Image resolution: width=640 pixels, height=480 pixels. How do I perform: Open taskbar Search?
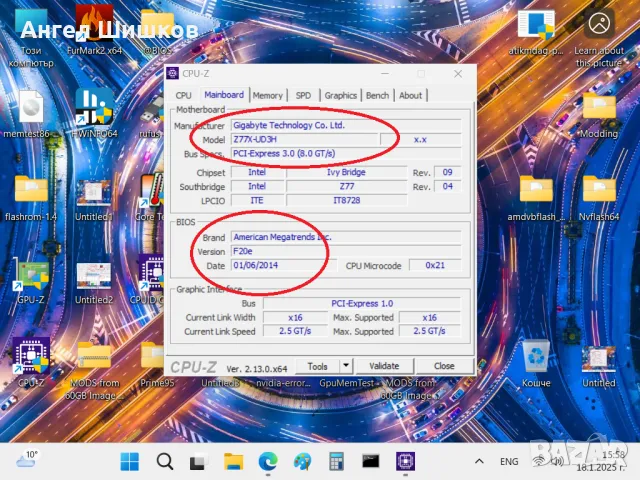pos(164,462)
